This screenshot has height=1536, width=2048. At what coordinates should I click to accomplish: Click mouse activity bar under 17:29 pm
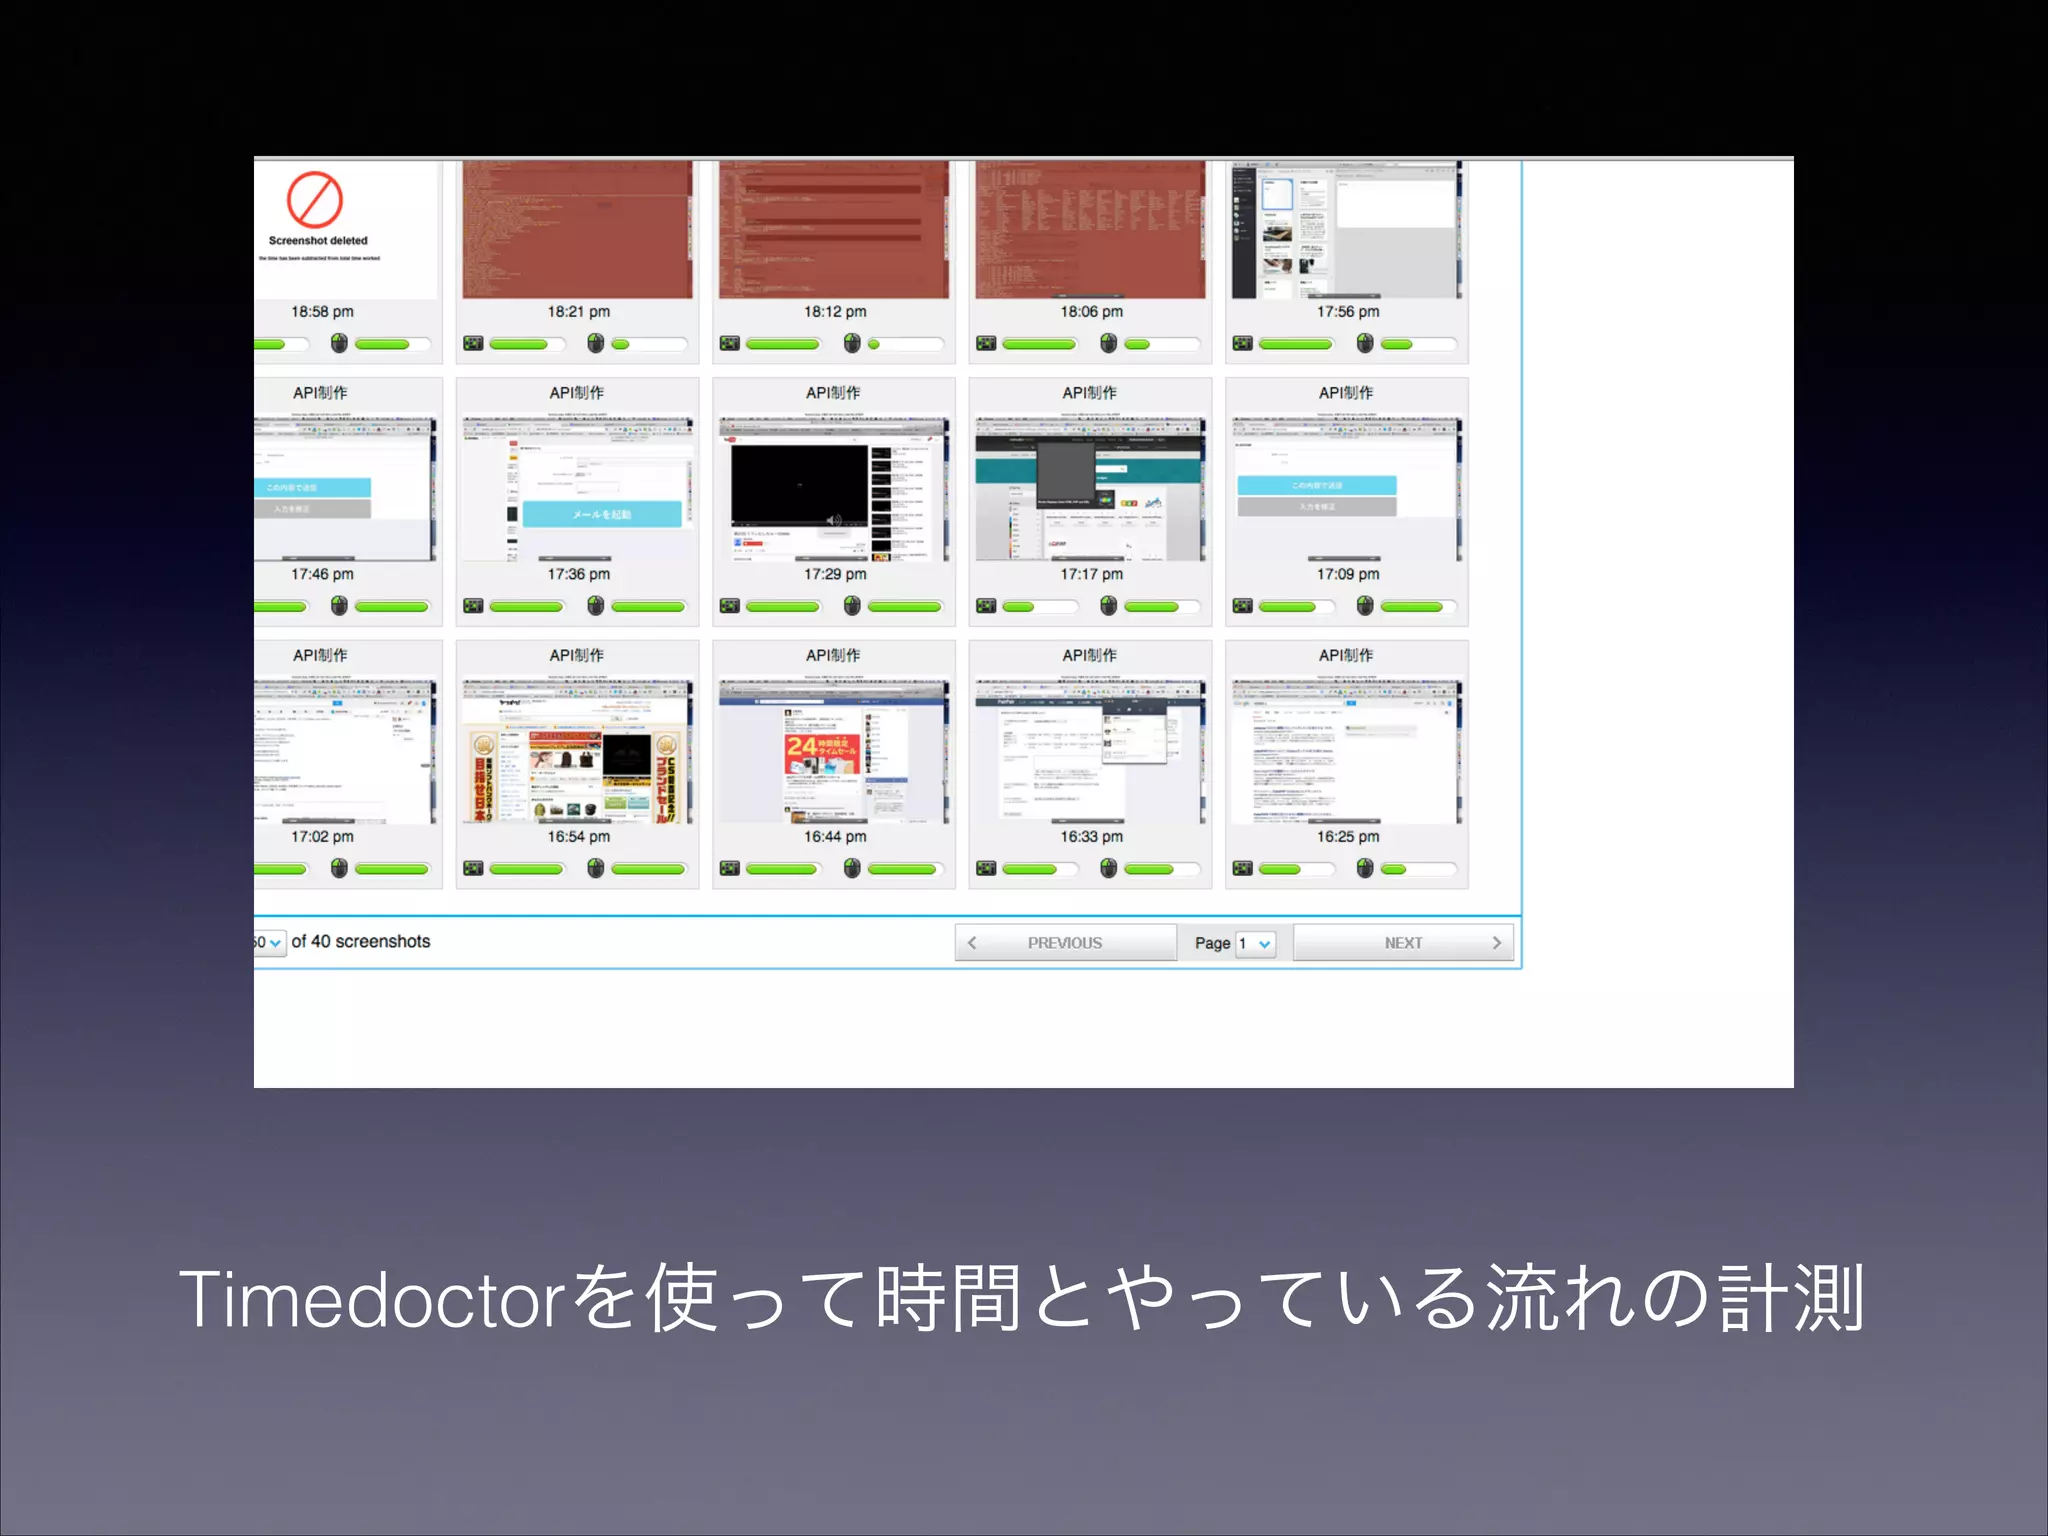(x=905, y=606)
